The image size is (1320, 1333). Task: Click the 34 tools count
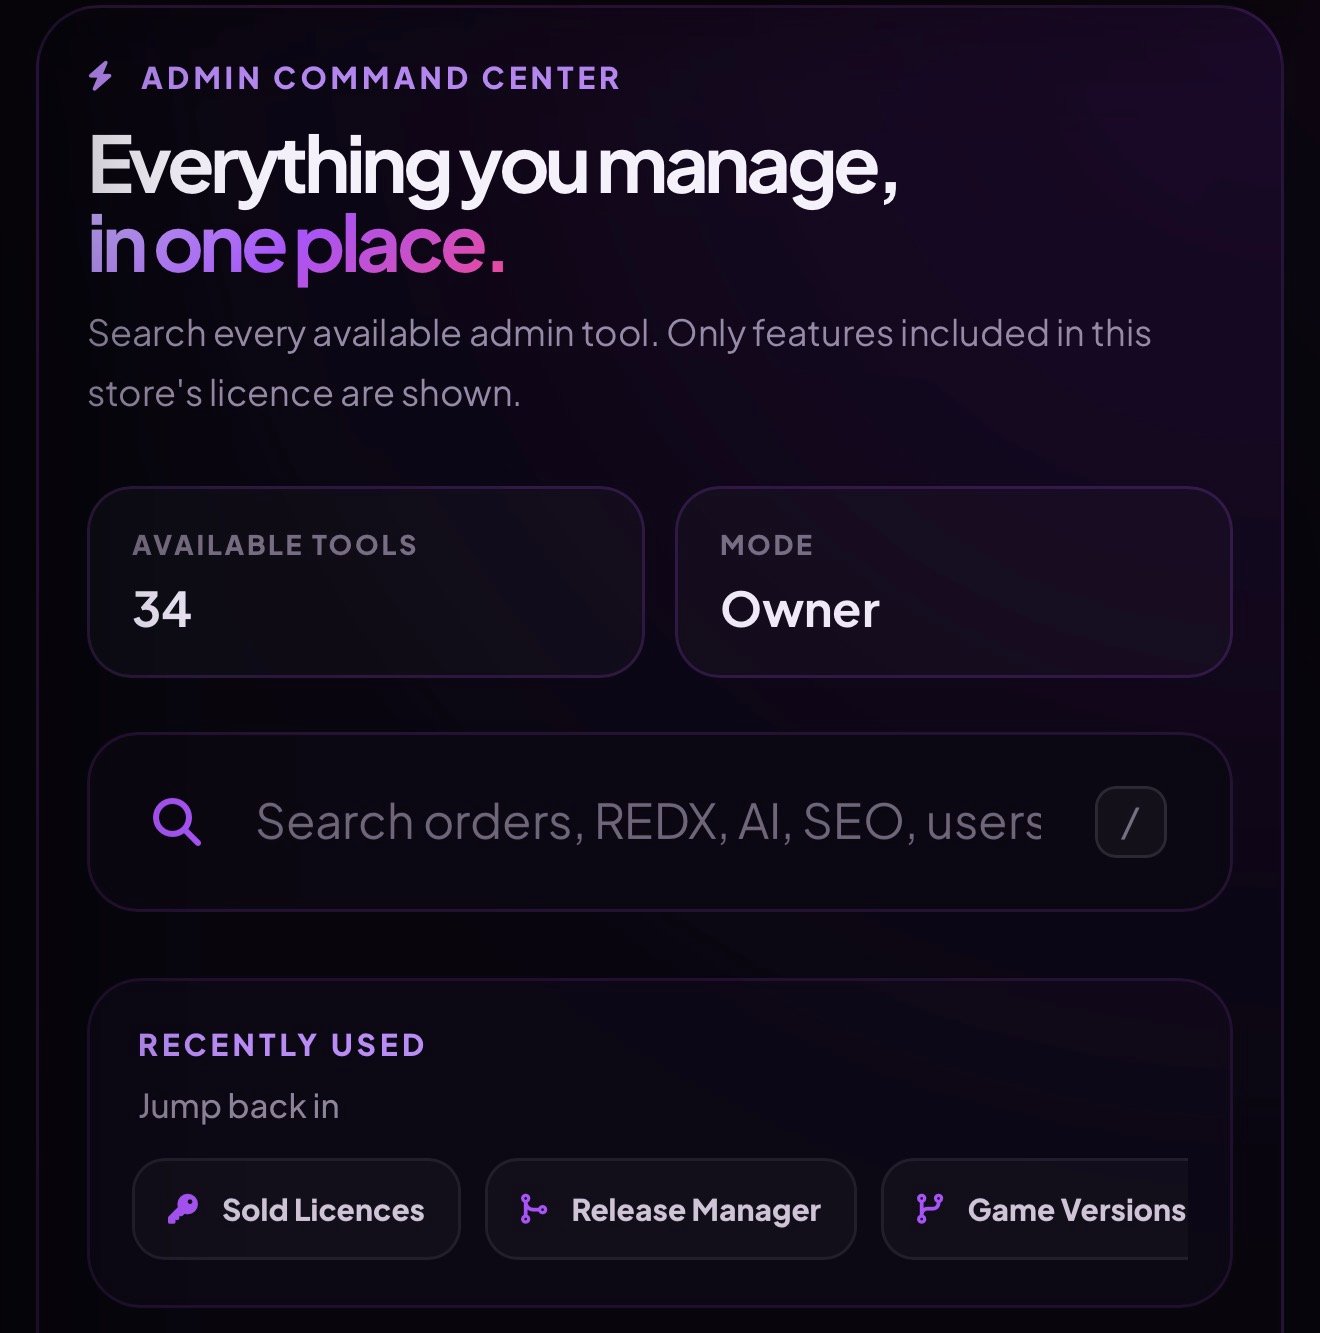coord(162,610)
